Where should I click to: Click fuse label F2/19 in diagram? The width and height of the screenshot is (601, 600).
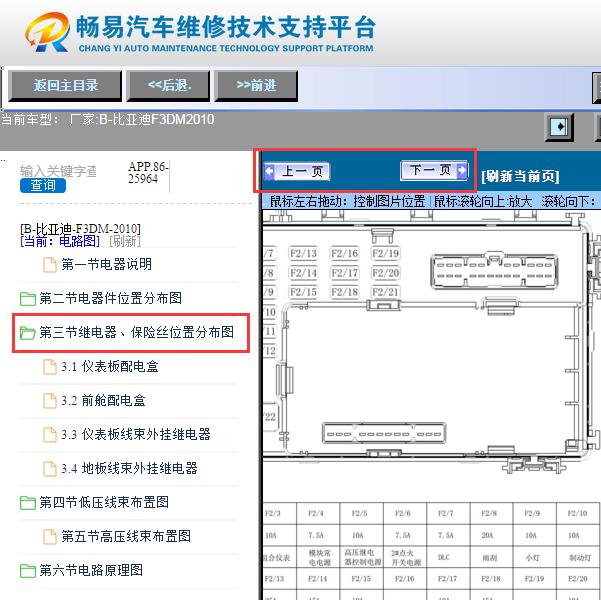[x=386, y=253]
